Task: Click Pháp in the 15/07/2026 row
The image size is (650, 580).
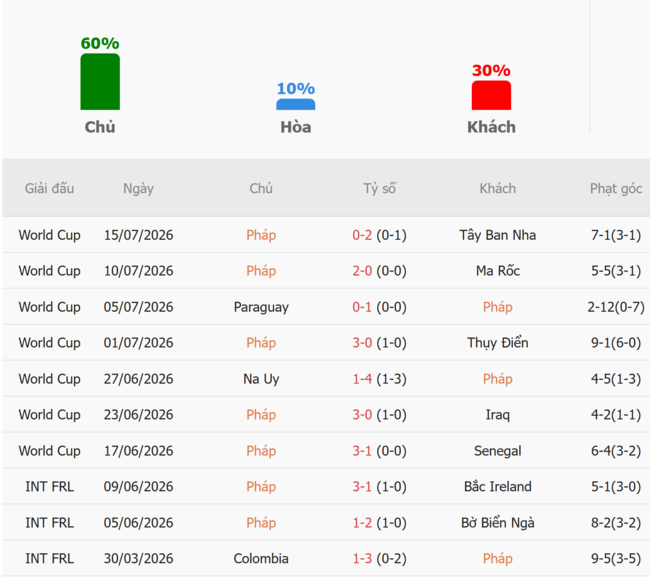Action: 261,235
